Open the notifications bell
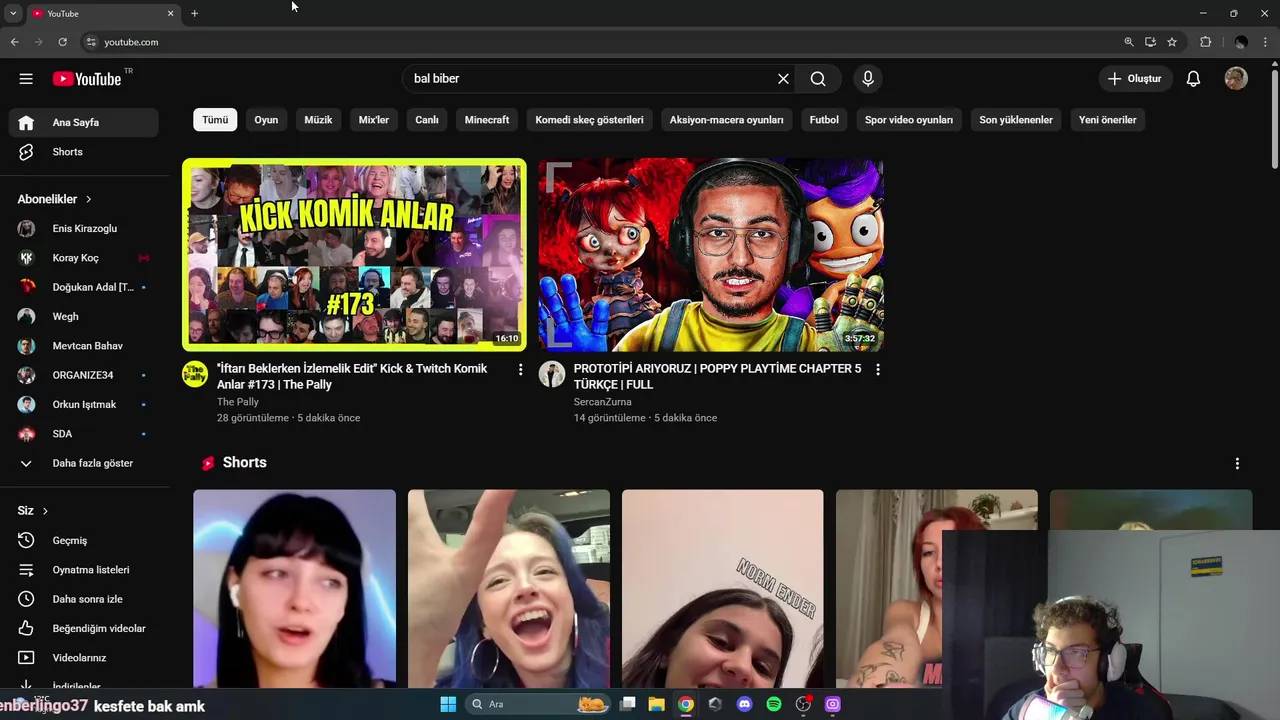The height and width of the screenshot is (720, 1280). point(1193,79)
